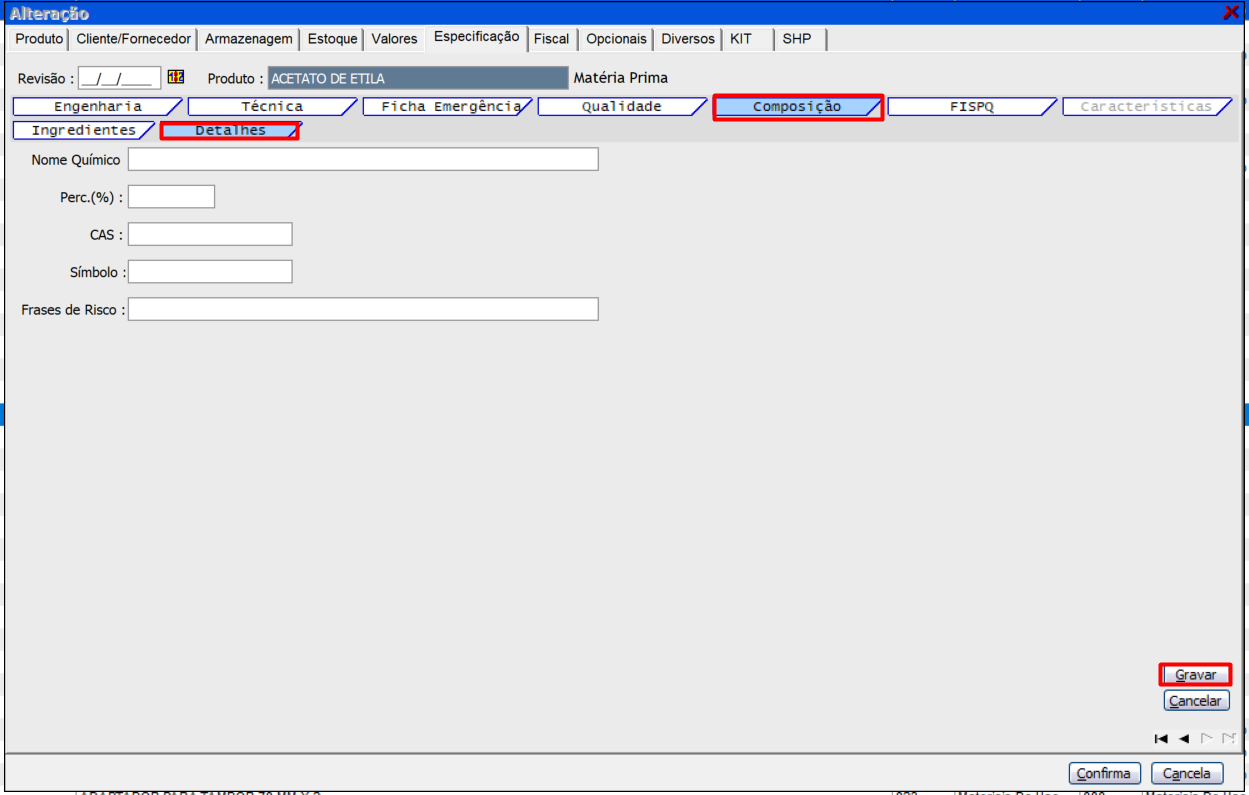Open the Ficha Emergência section tab
This screenshot has width=1249, height=795.
tap(449, 107)
